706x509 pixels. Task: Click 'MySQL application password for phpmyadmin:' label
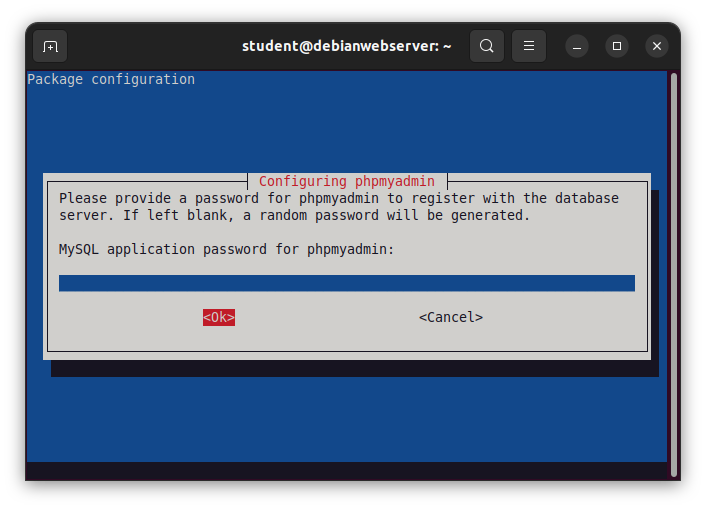(x=226, y=249)
